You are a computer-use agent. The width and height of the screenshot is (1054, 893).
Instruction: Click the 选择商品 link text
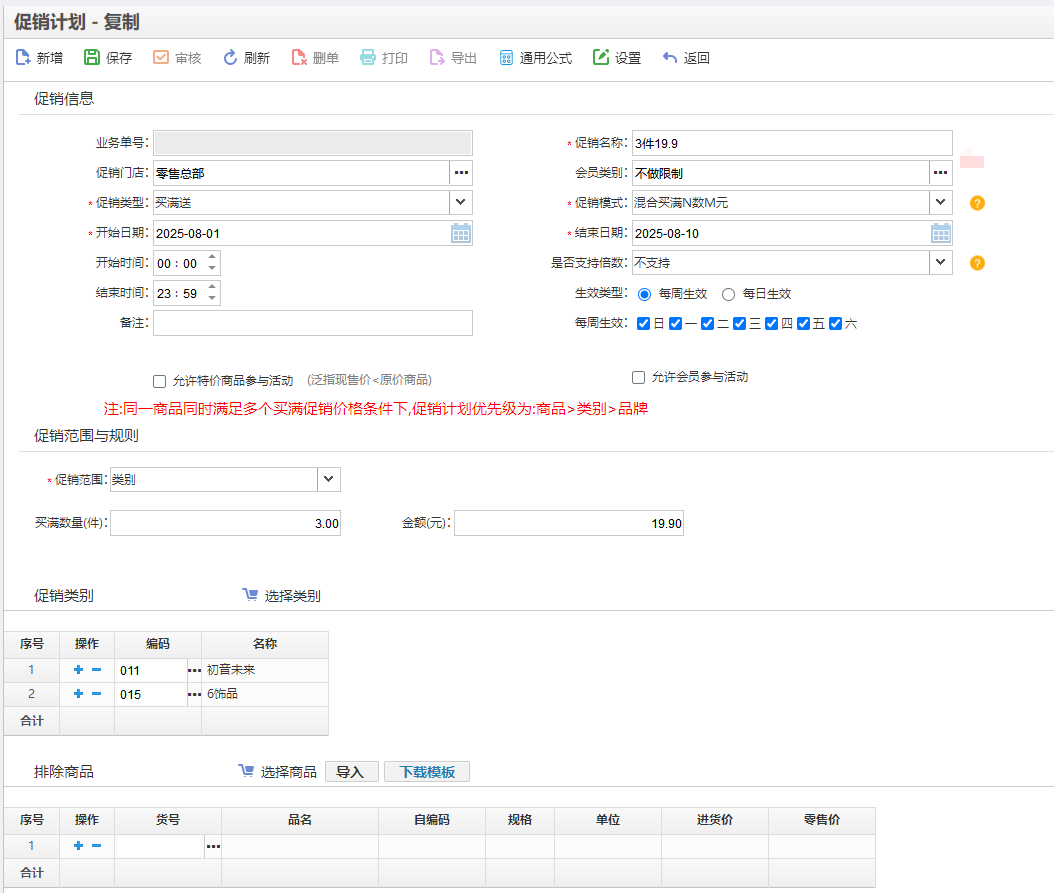coord(288,772)
